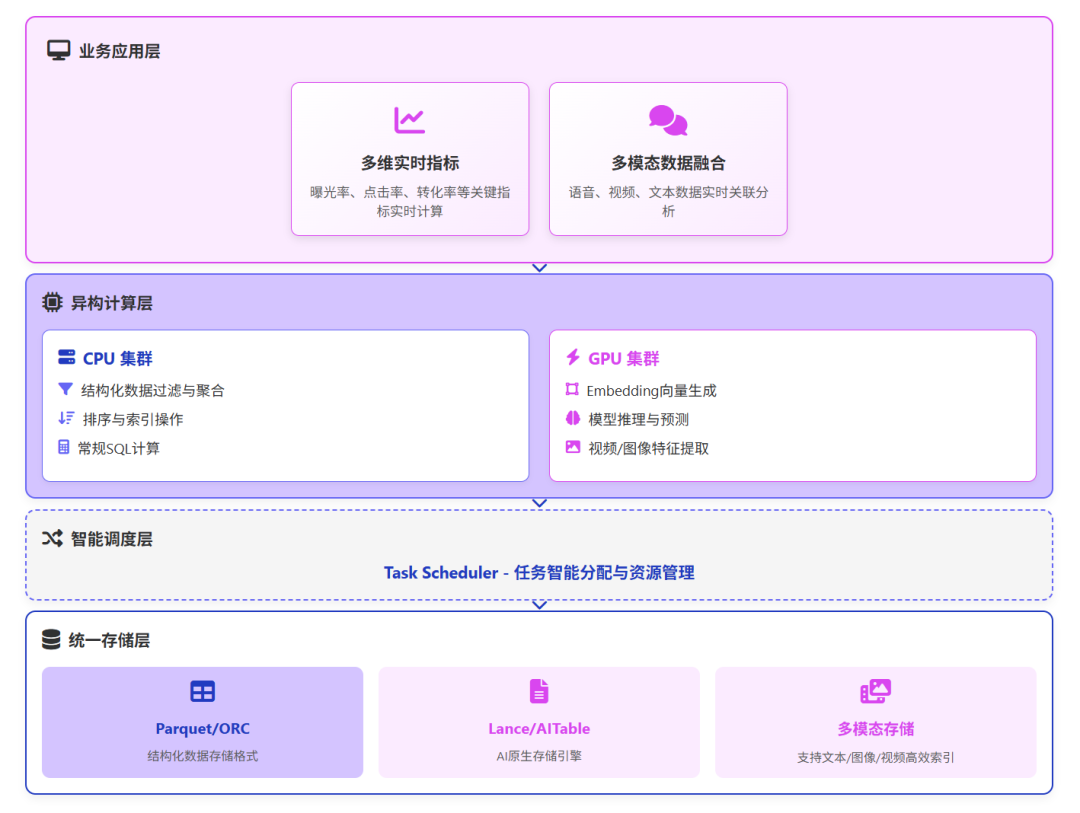This screenshot has width=1080, height=813.
Task: Click the down arrow above 统一存储层
Action: pyautogui.click(x=540, y=604)
